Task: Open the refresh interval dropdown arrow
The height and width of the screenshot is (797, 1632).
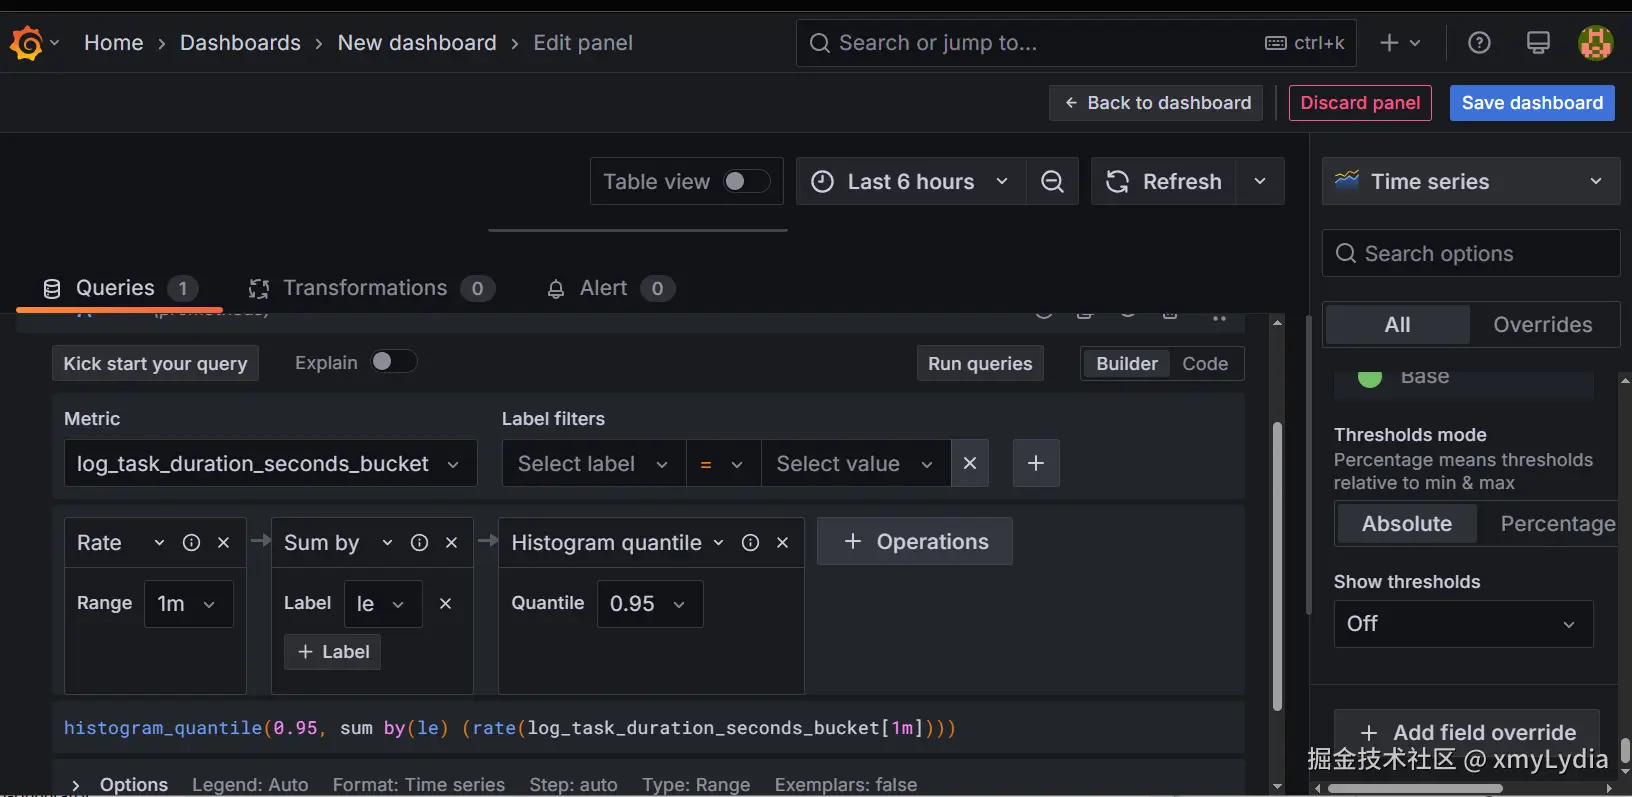Action: pos(1260,181)
